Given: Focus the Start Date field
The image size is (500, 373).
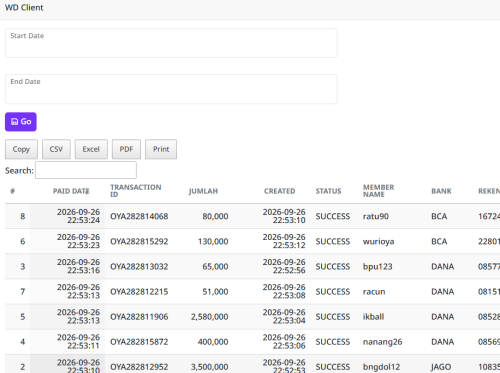Looking at the screenshot, I should coord(171,43).
